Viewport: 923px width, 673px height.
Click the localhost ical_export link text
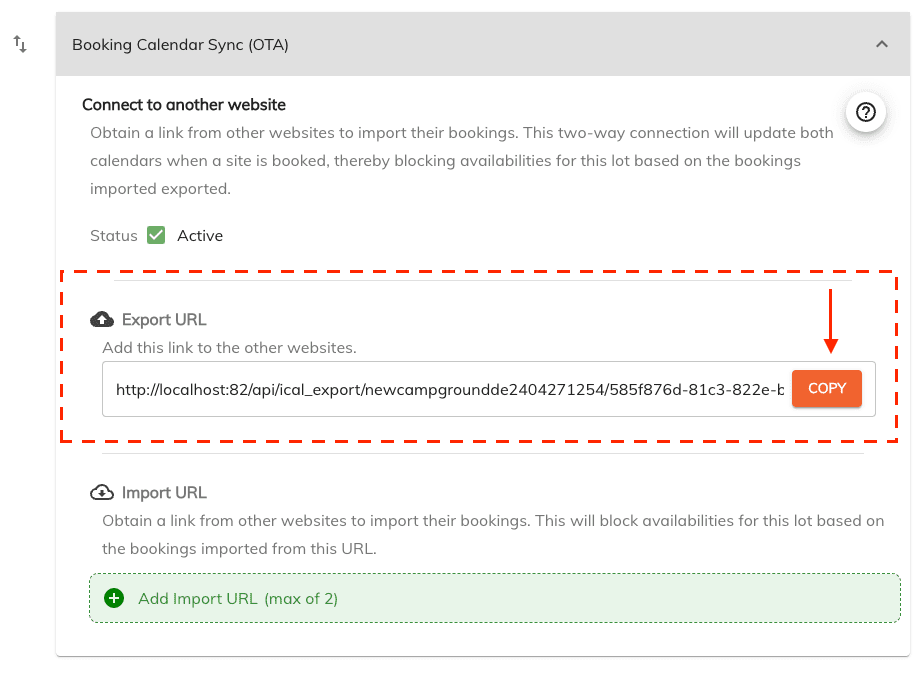[450, 389]
